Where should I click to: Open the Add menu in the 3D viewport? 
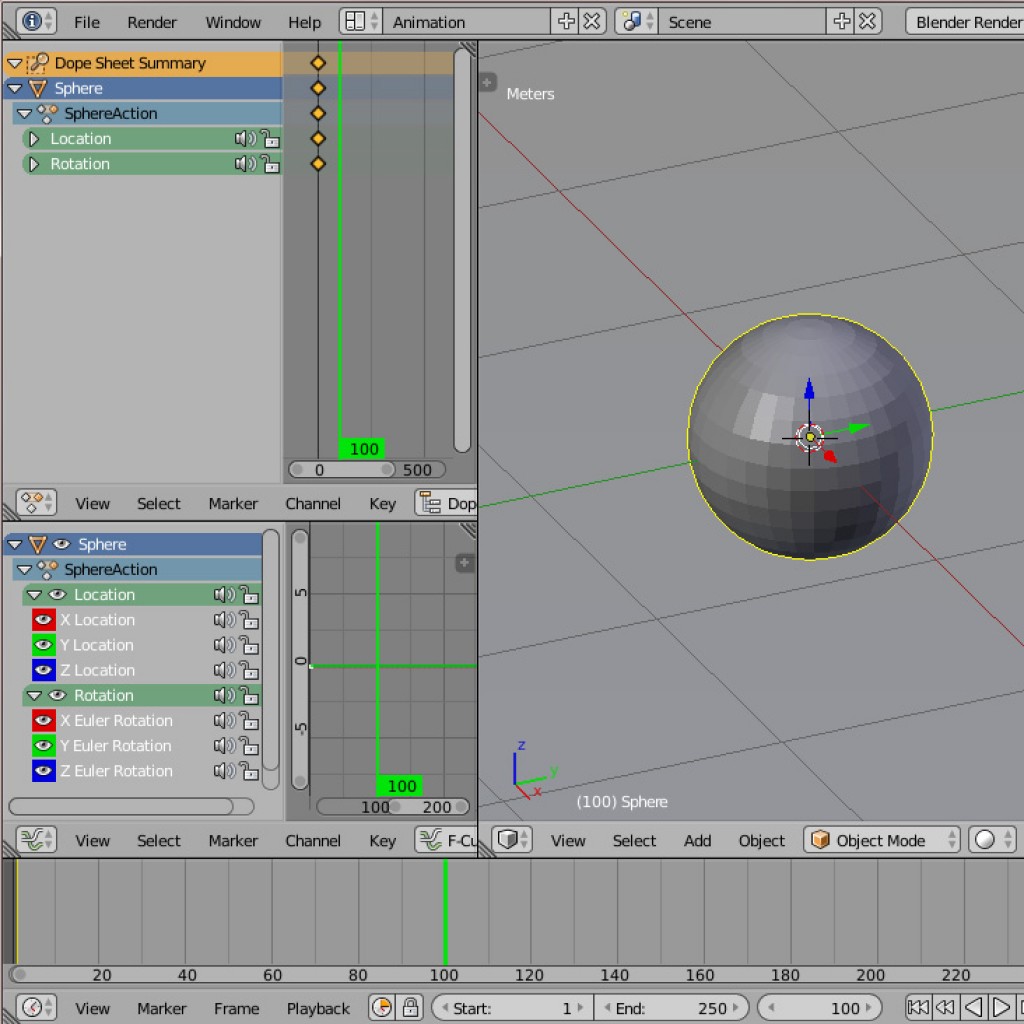pyautogui.click(x=697, y=840)
